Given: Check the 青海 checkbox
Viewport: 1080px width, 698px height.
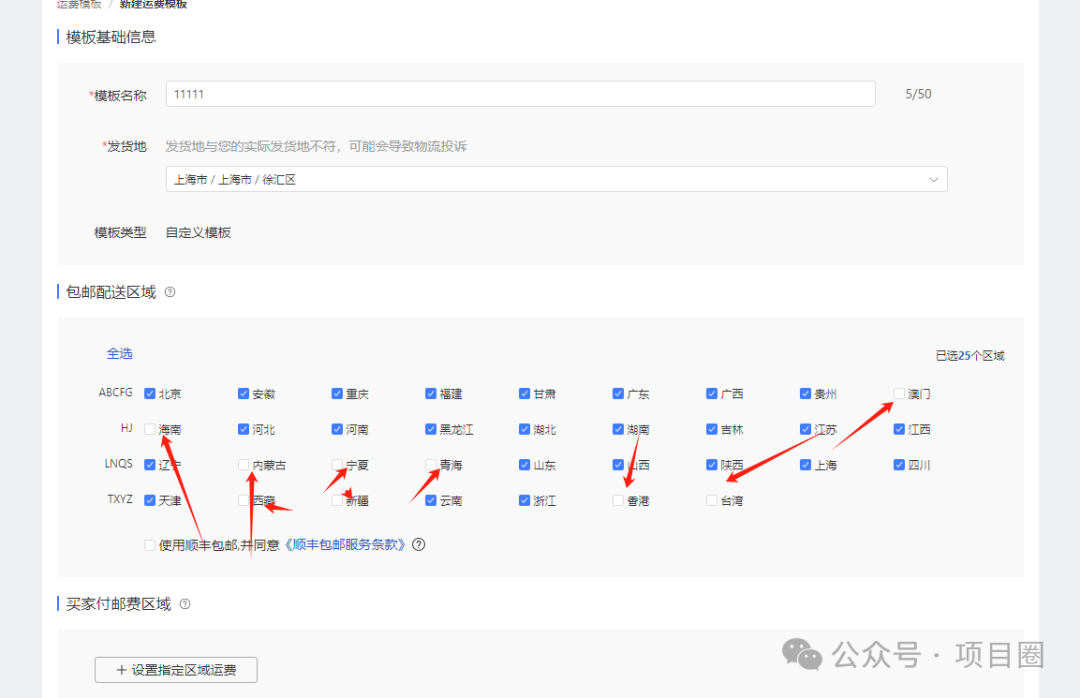Looking at the screenshot, I should (x=430, y=464).
